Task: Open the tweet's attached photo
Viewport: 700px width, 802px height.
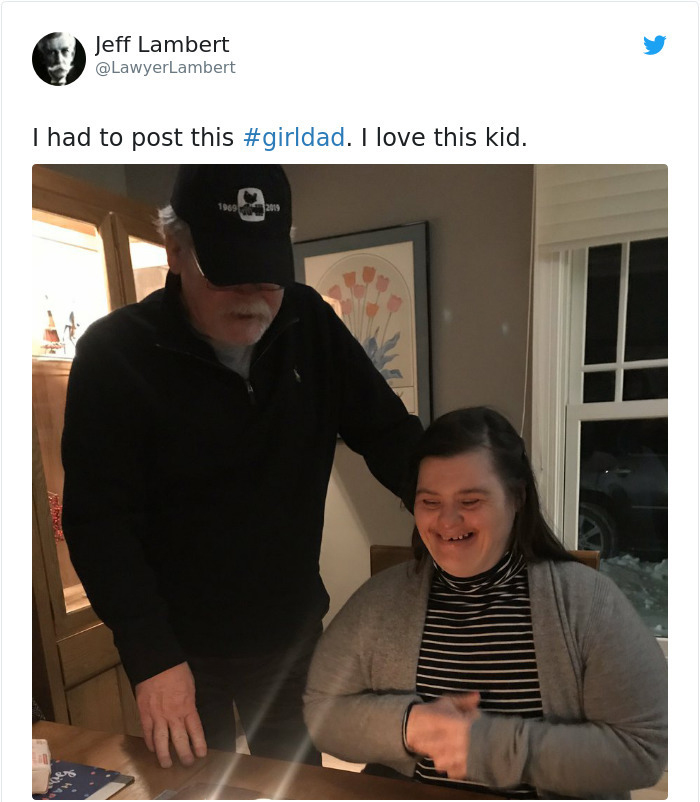Action: pos(350,481)
